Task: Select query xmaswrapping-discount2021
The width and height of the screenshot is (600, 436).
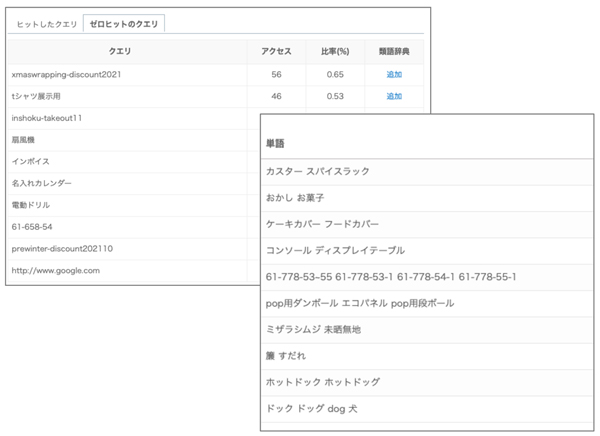Action: (x=66, y=74)
